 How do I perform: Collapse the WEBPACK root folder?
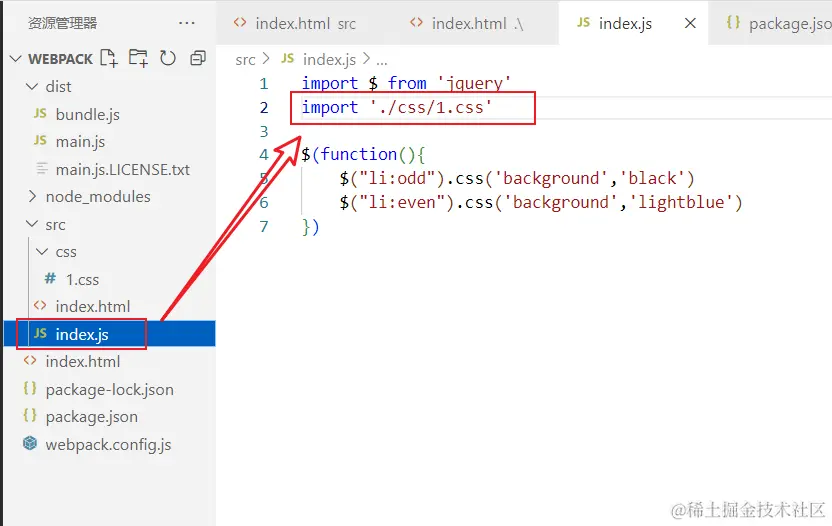click(x=16, y=58)
